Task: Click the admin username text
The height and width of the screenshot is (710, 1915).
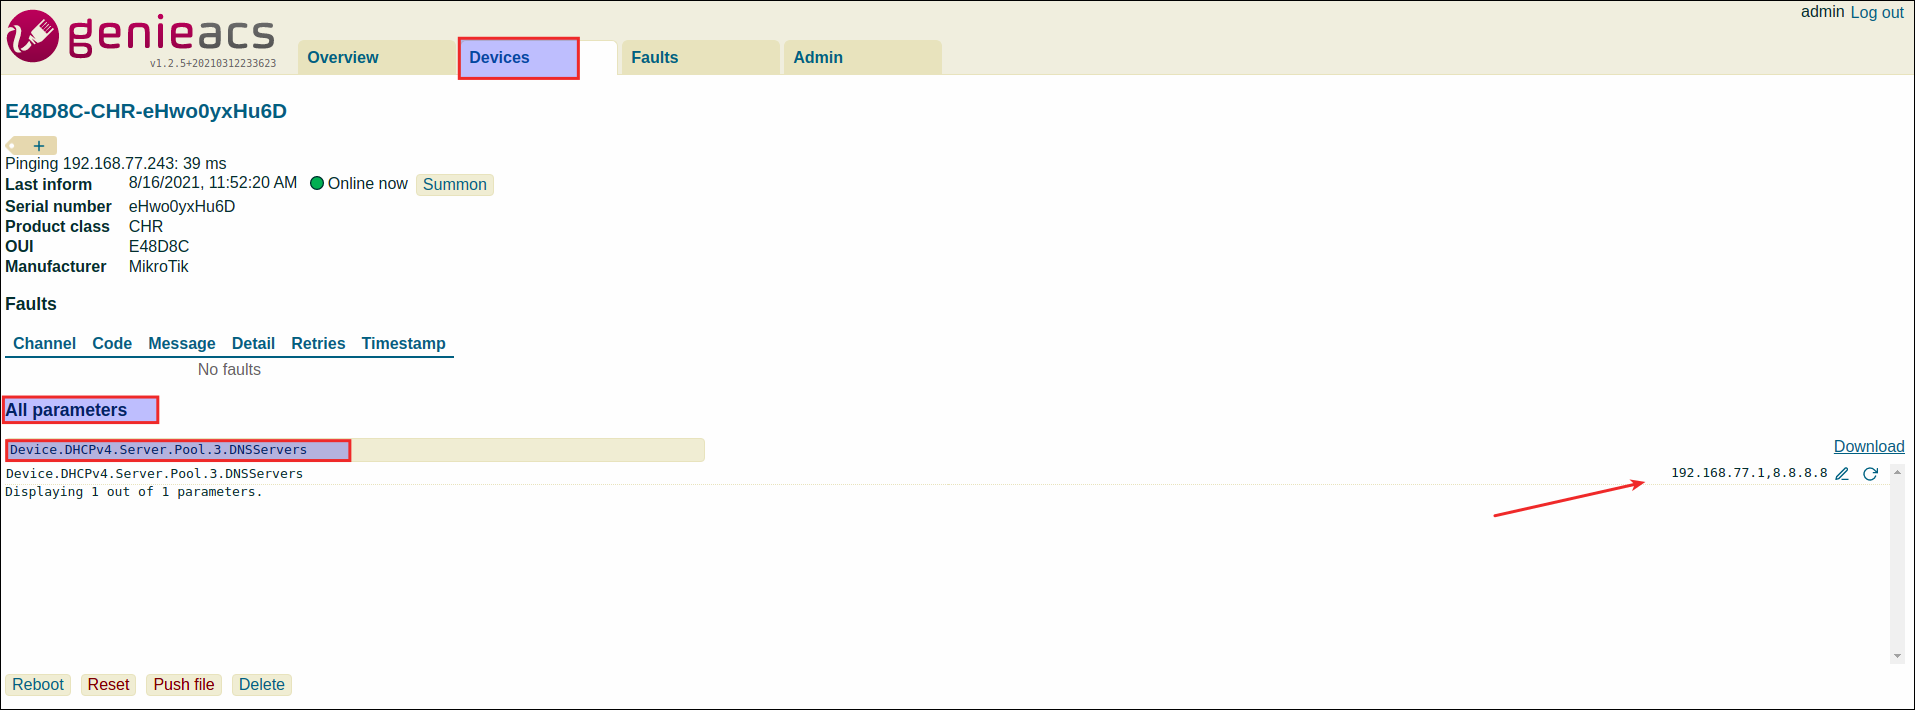Action: (1822, 12)
